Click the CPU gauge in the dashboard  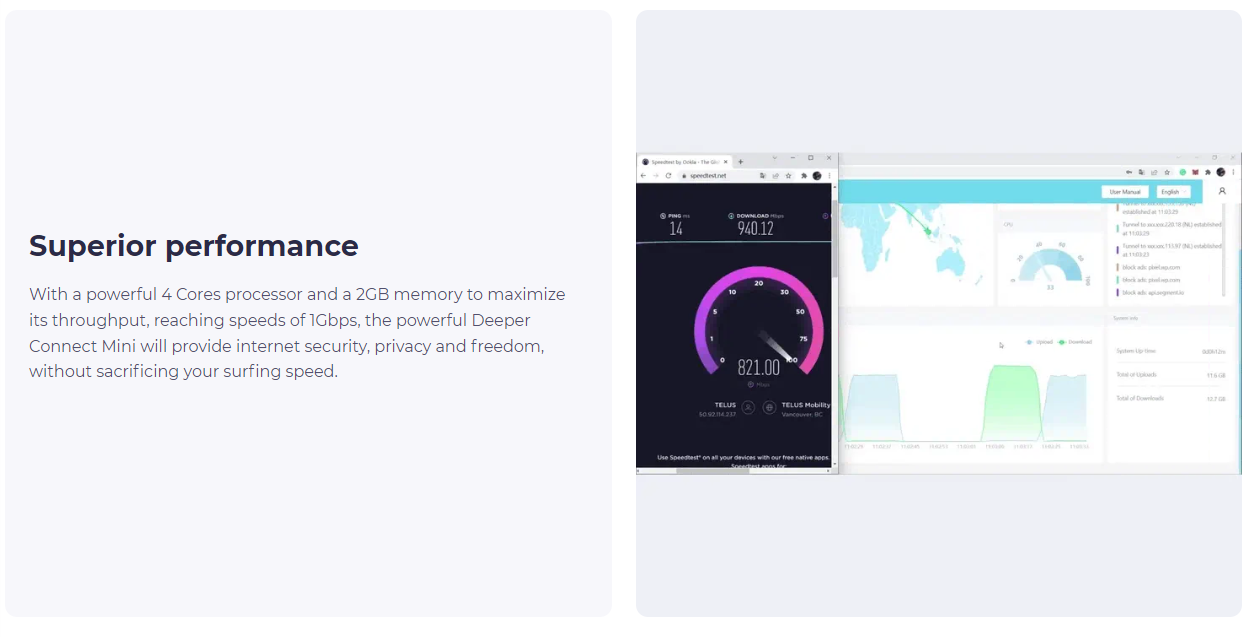[x=1049, y=267]
